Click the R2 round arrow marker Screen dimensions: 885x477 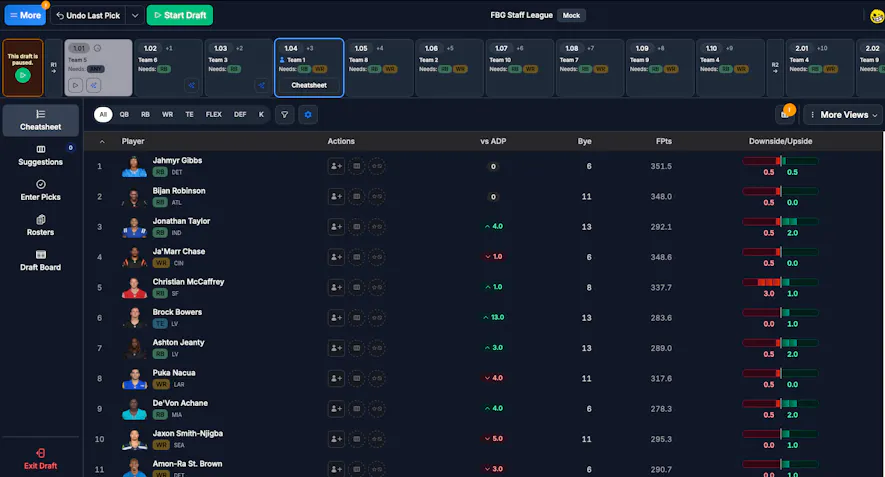(775, 68)
